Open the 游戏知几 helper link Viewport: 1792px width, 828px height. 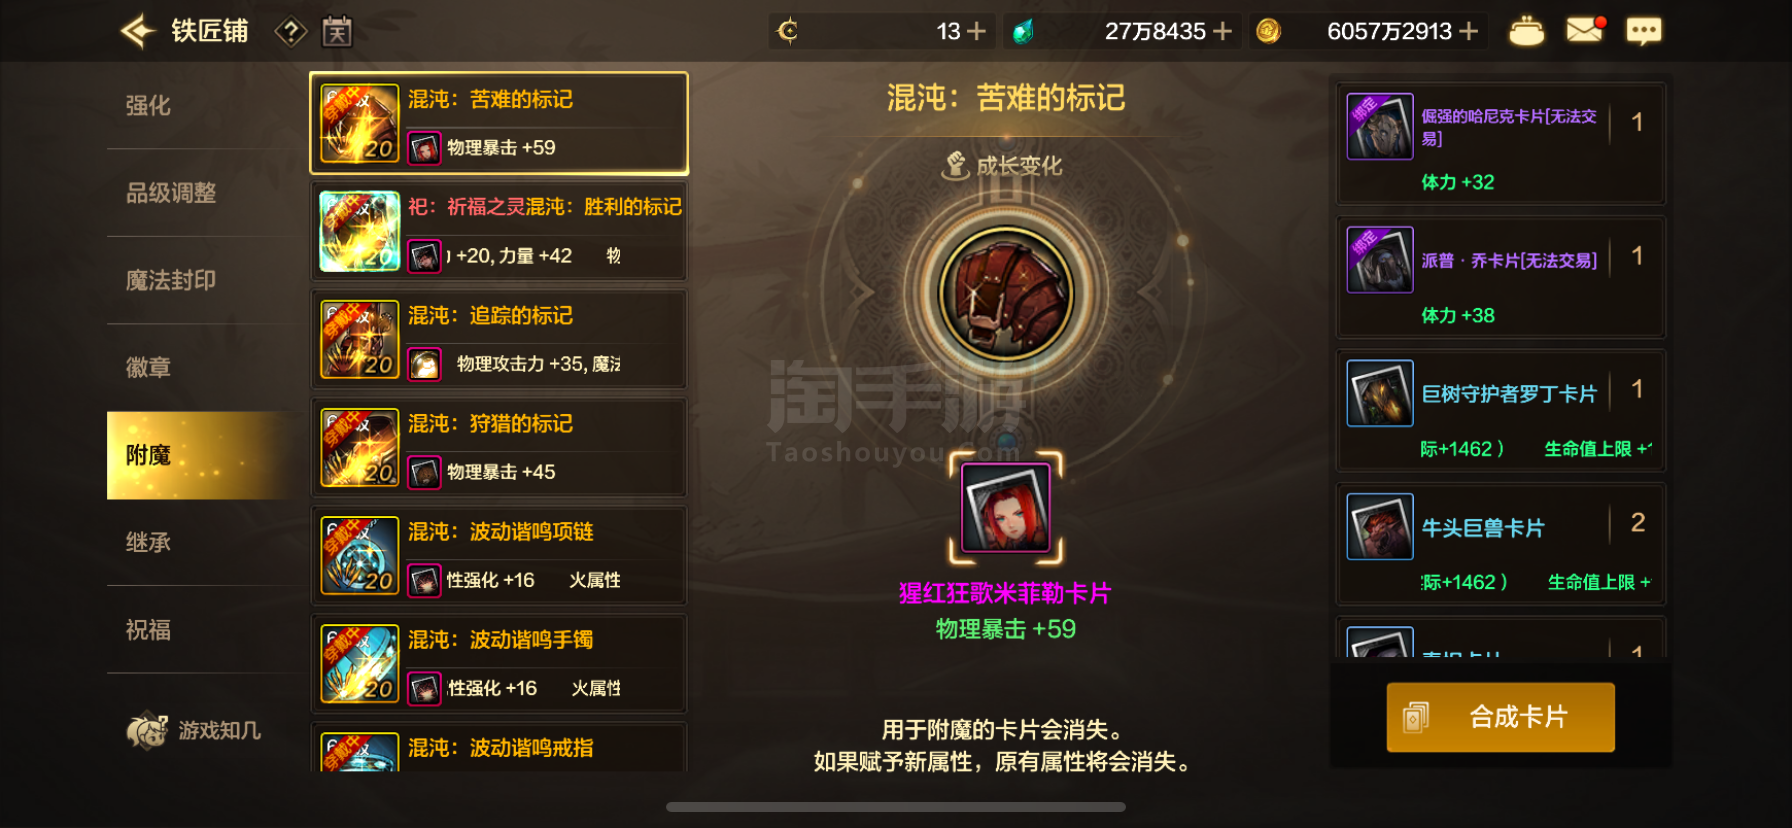[194, 731]
